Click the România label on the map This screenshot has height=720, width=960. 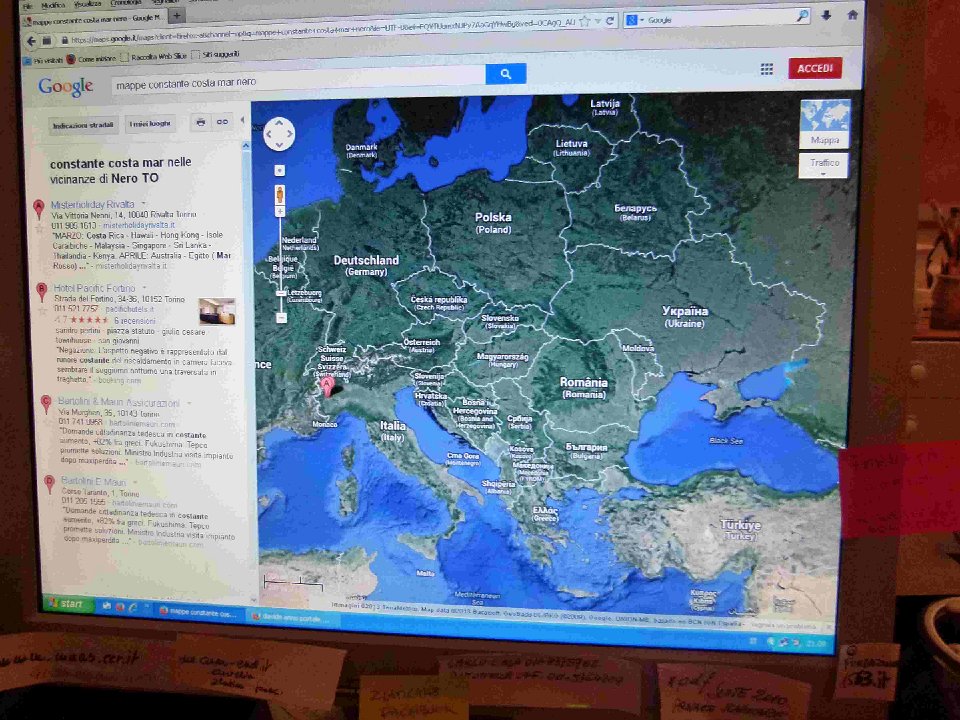(583, 383)
